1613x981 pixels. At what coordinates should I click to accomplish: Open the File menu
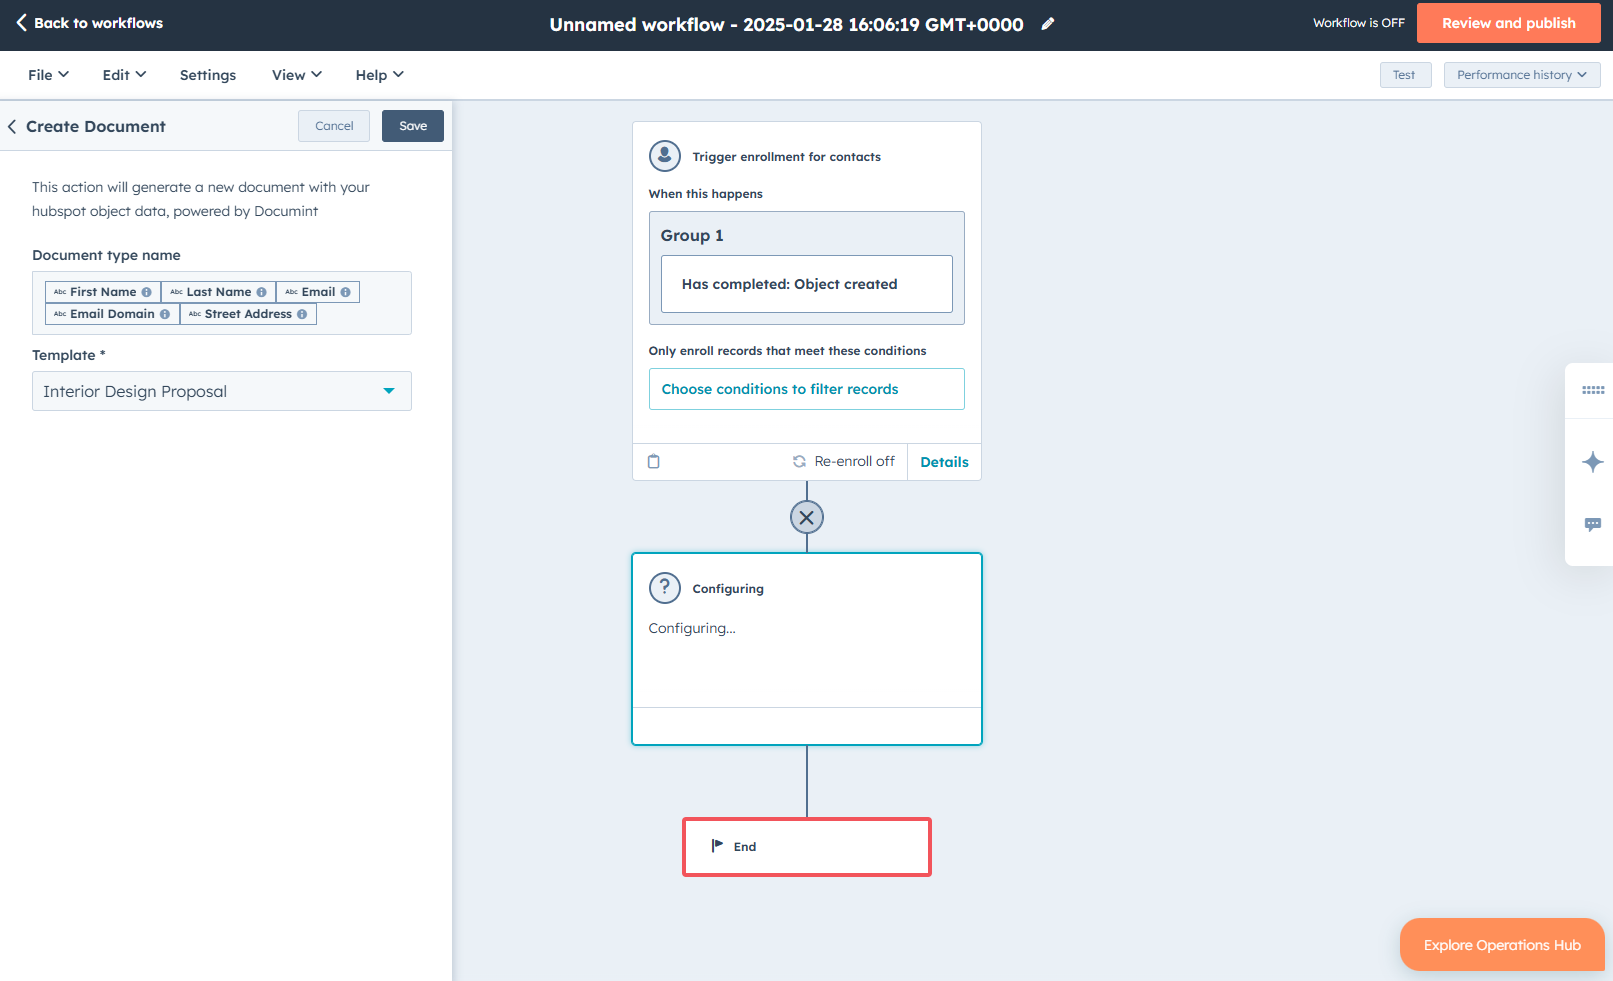[48, 75]
